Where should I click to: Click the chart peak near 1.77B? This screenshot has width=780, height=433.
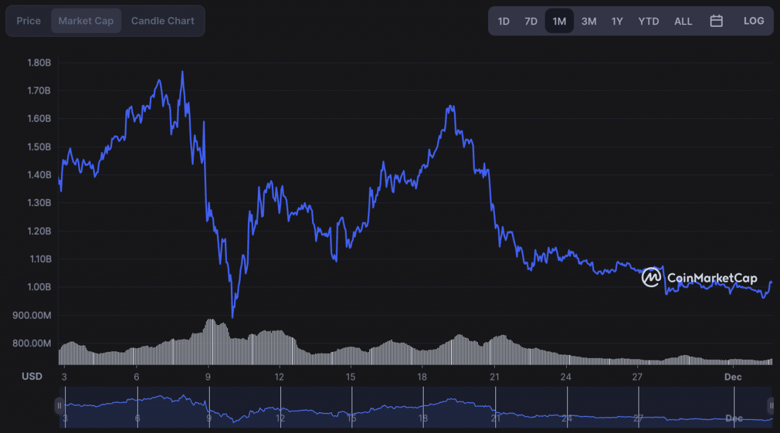[x=182, y=73]
